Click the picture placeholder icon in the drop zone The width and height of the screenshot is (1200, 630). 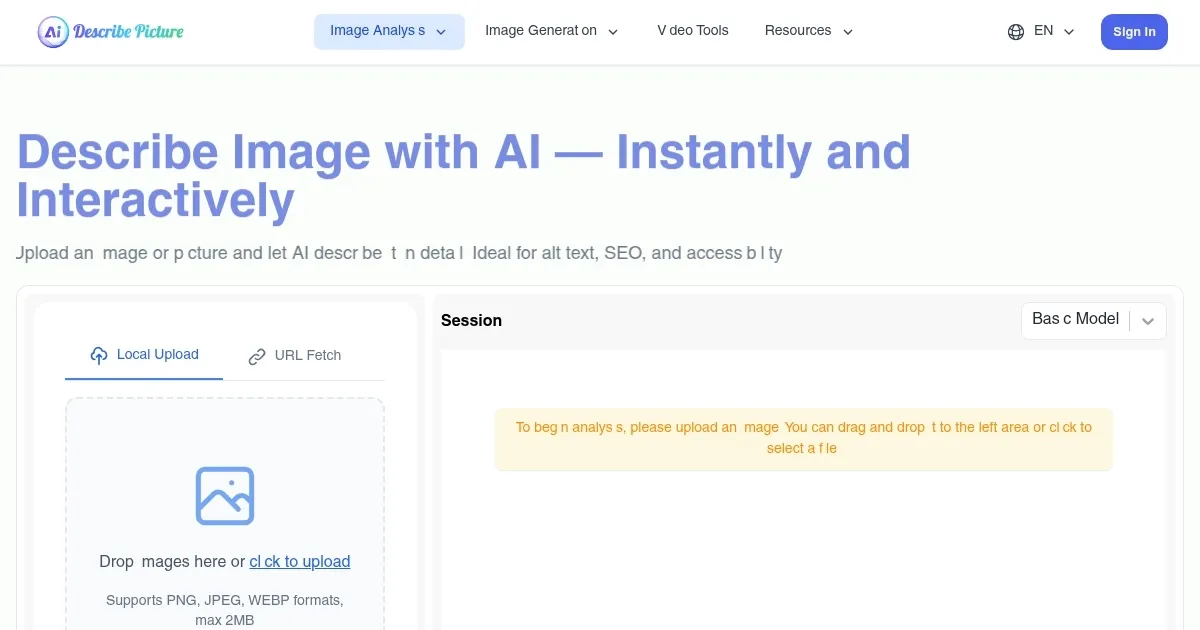(225, 496)
